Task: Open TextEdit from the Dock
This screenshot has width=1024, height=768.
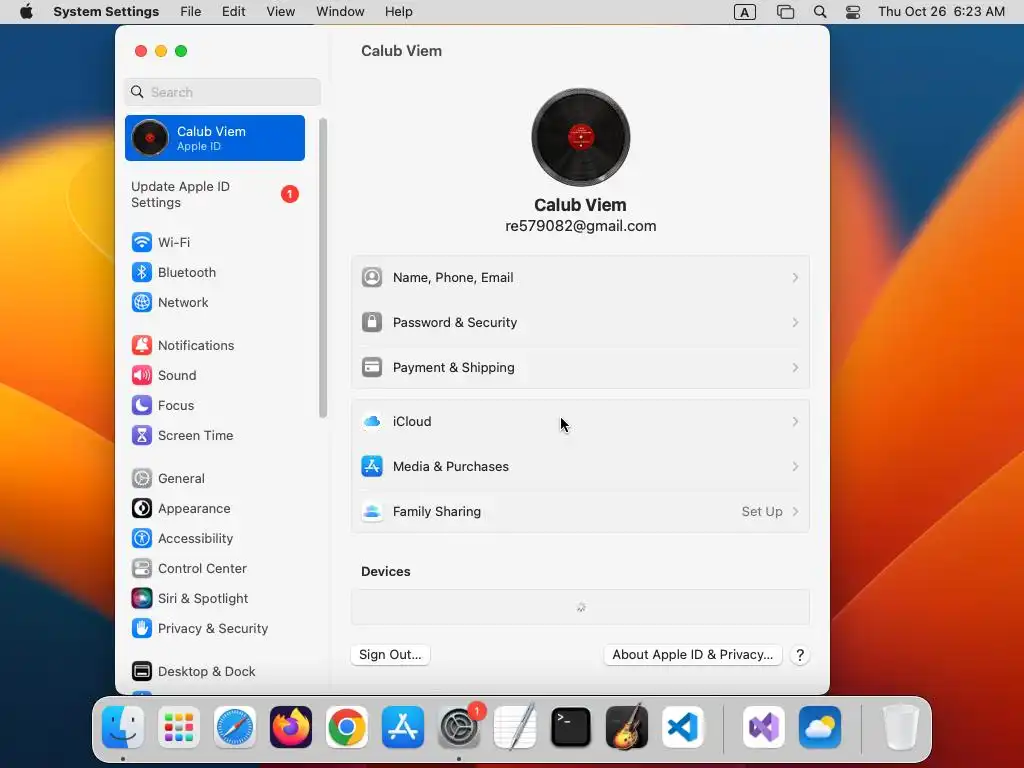Action: pos(515,727)
